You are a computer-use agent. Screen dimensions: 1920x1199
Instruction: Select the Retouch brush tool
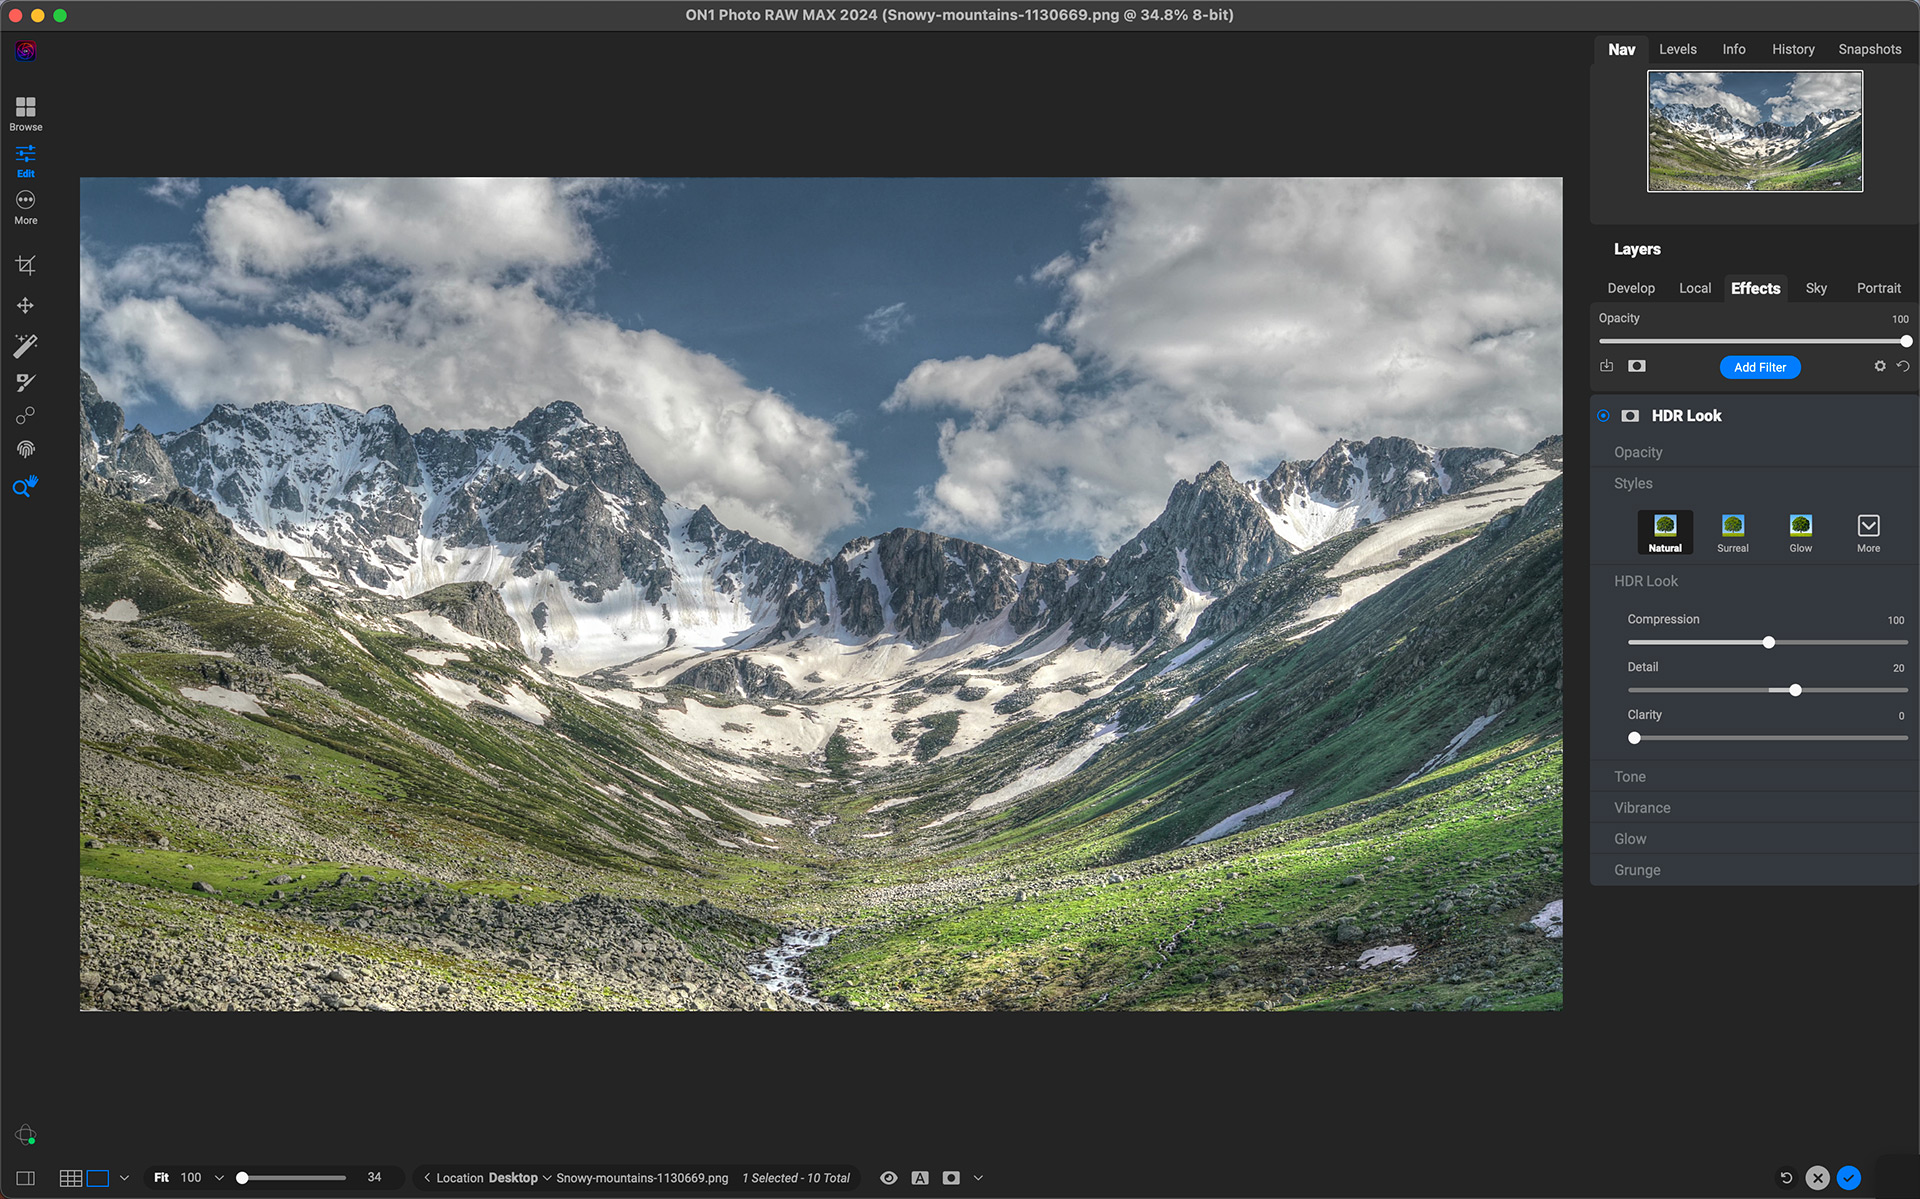25,381
